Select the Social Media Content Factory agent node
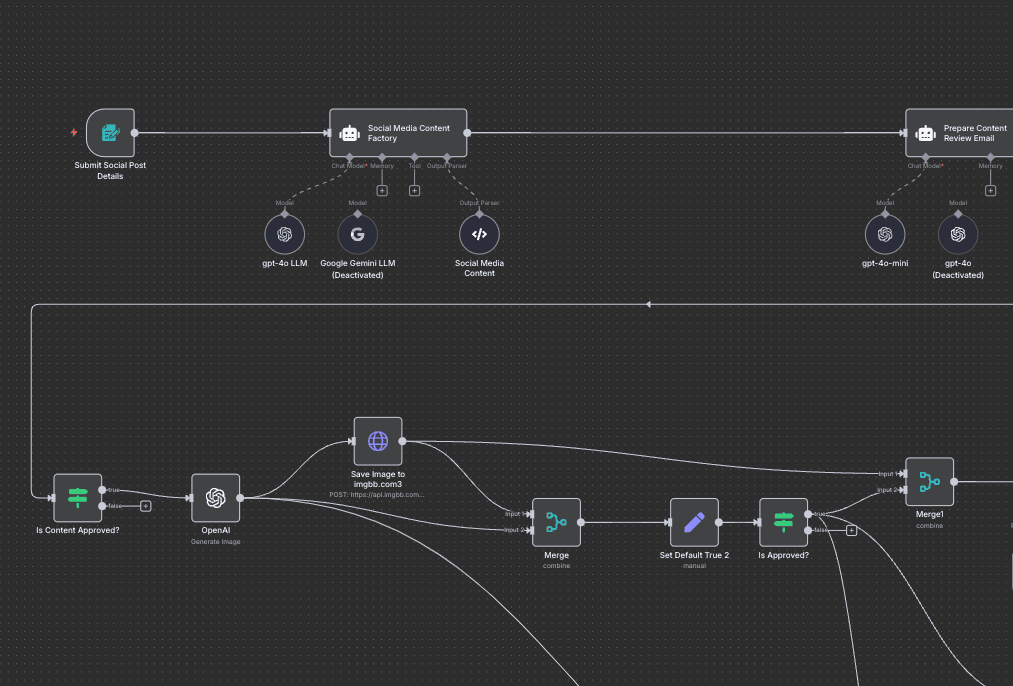Image resolution: width=1013 pixels, height=686 pixels. point(397,131)
